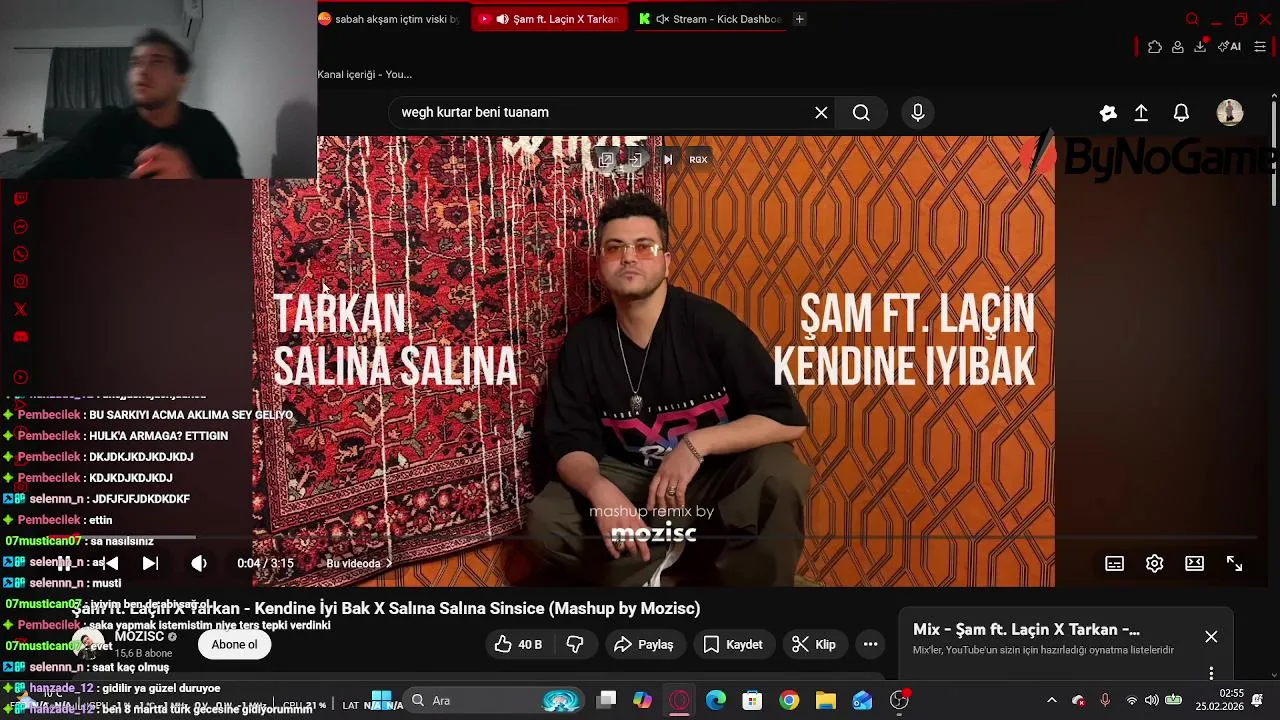The width and height of the screenshot is (1280, 720).
Task: Go to previous video in player
Action: [x=111, y=564]
